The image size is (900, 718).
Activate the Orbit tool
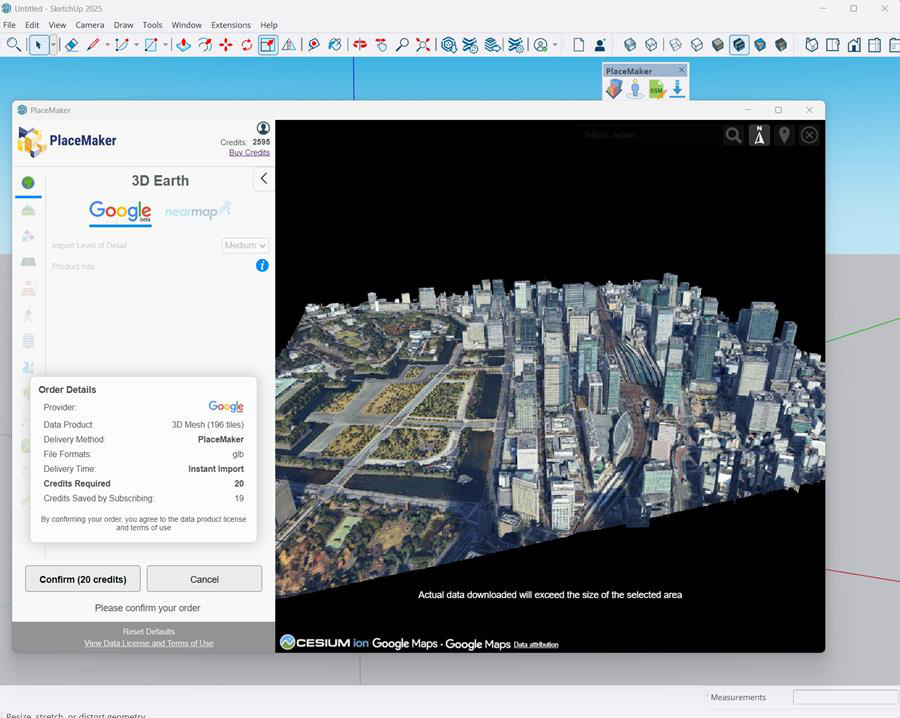click(x=360, y=45)
